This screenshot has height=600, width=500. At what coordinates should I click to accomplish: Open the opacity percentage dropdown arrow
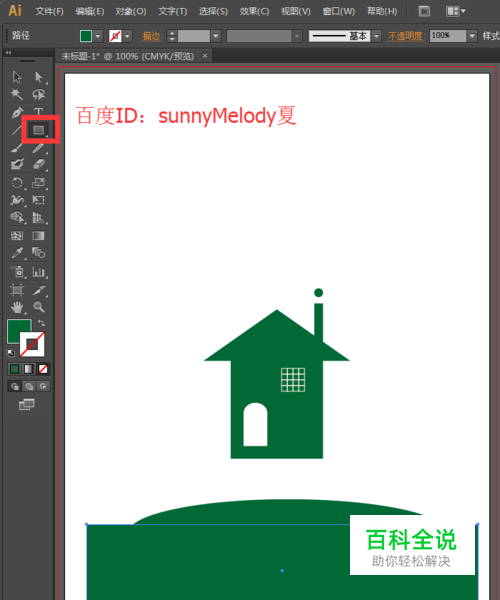(472, 36)
